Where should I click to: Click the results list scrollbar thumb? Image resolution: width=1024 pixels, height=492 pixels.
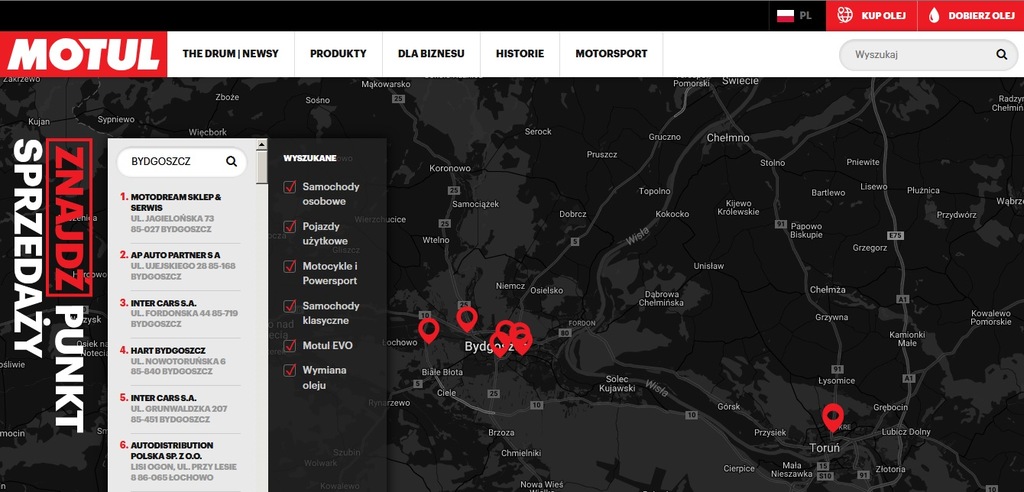[261, 167]
